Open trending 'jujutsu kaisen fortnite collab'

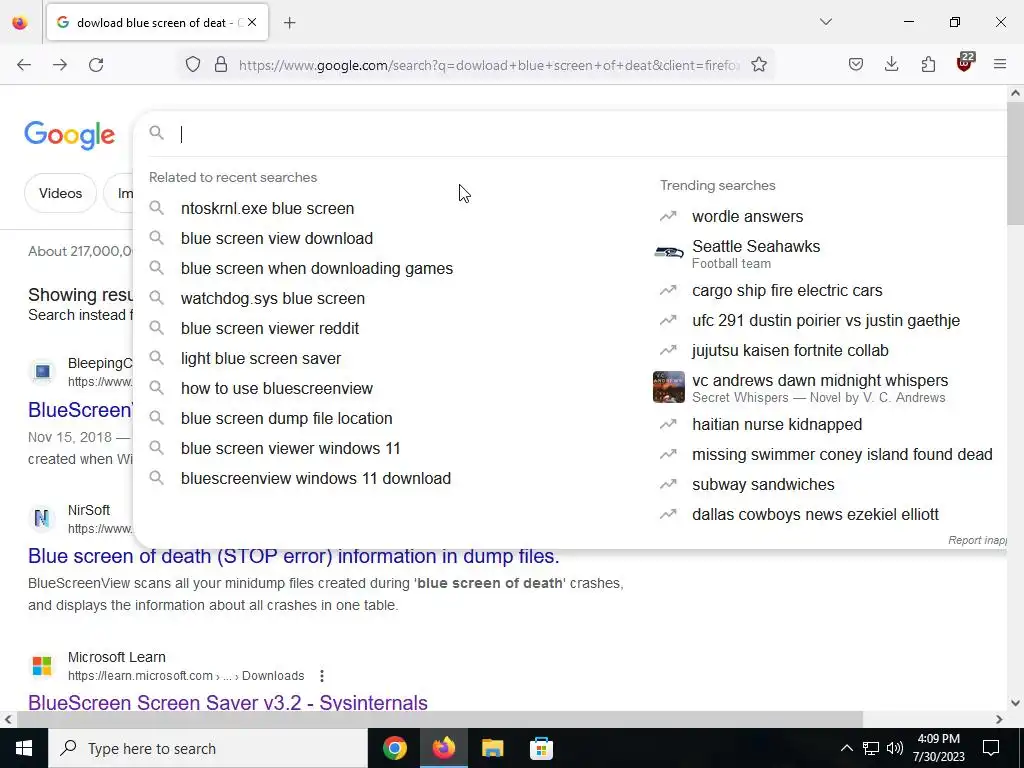(x=790, y=351)
